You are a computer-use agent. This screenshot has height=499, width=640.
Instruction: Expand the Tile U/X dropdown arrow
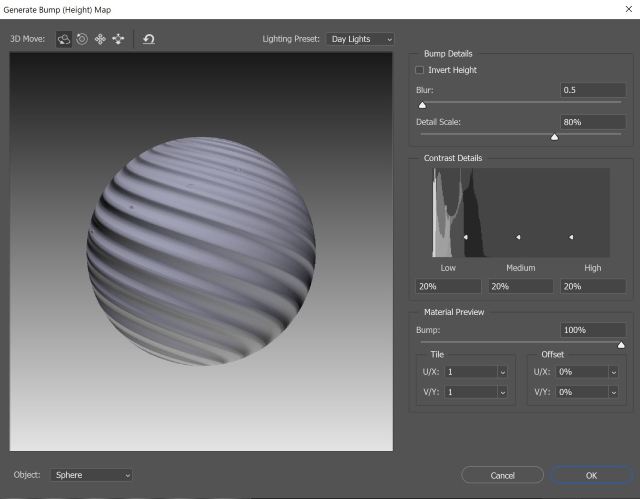502,372
